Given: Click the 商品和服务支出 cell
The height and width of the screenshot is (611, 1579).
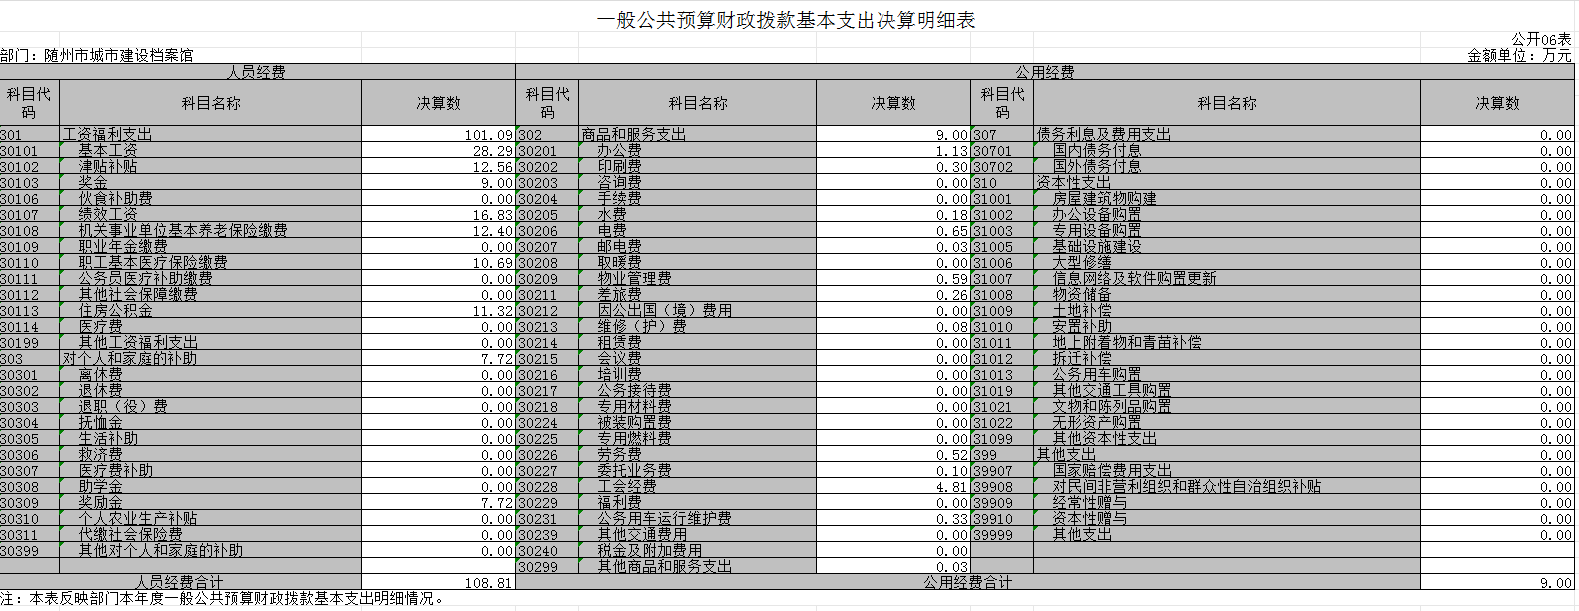Looking at the screenshot, I should pyautogui.click(x=697, y=135).
